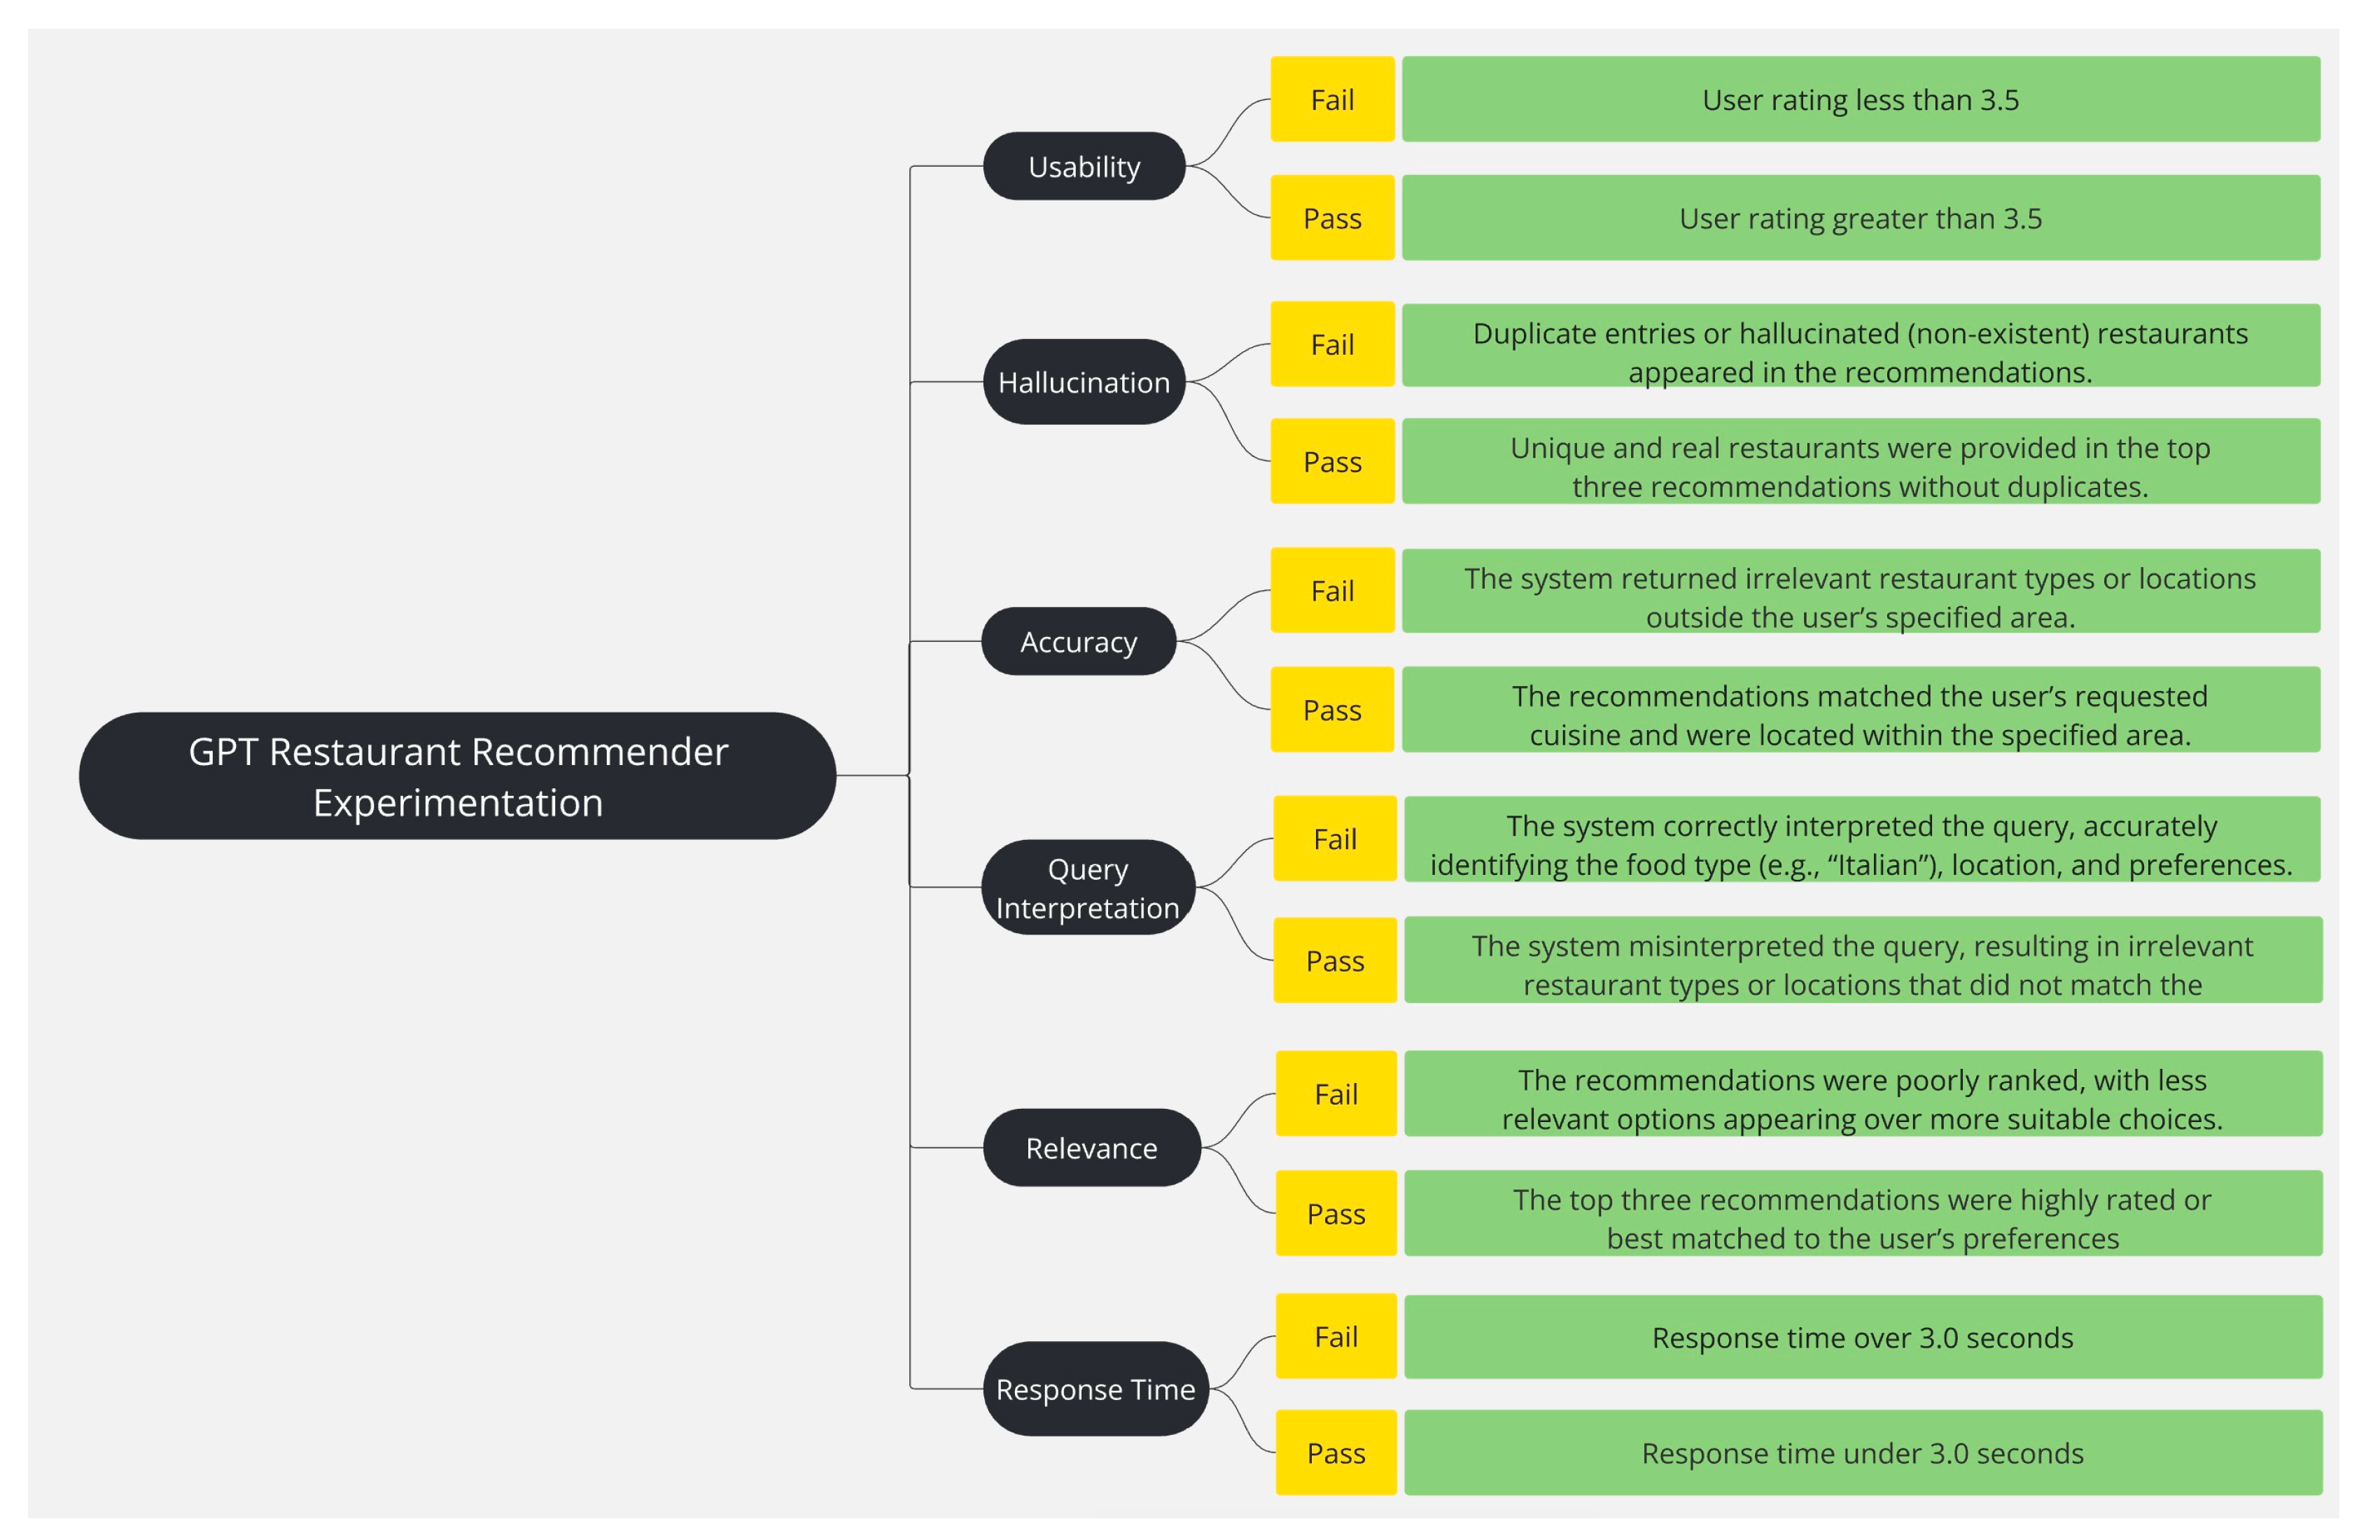This screenshot has height=1540, width=2380.
Task: Select the "recommendations were poorly ranked" description box
Action: tap(1862, 1094)
